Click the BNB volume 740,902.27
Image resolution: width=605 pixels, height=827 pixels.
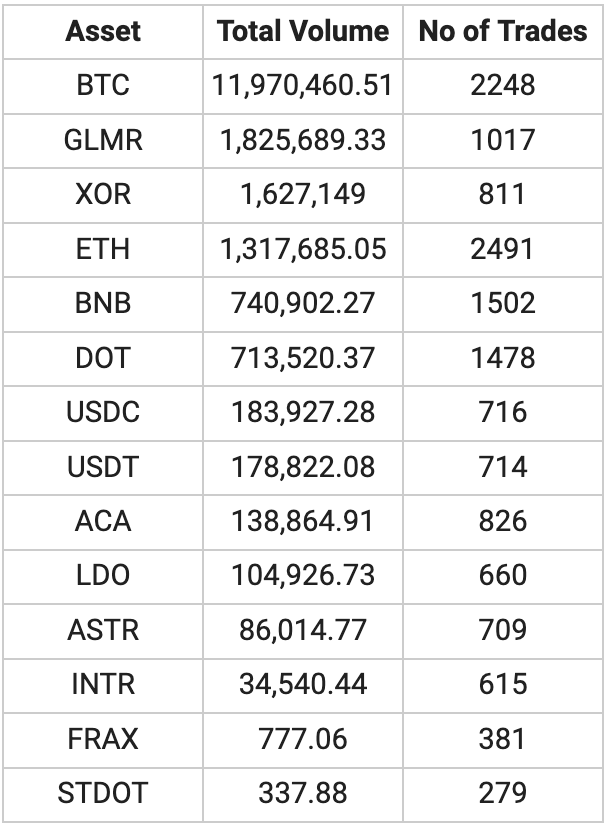(303, 303)
